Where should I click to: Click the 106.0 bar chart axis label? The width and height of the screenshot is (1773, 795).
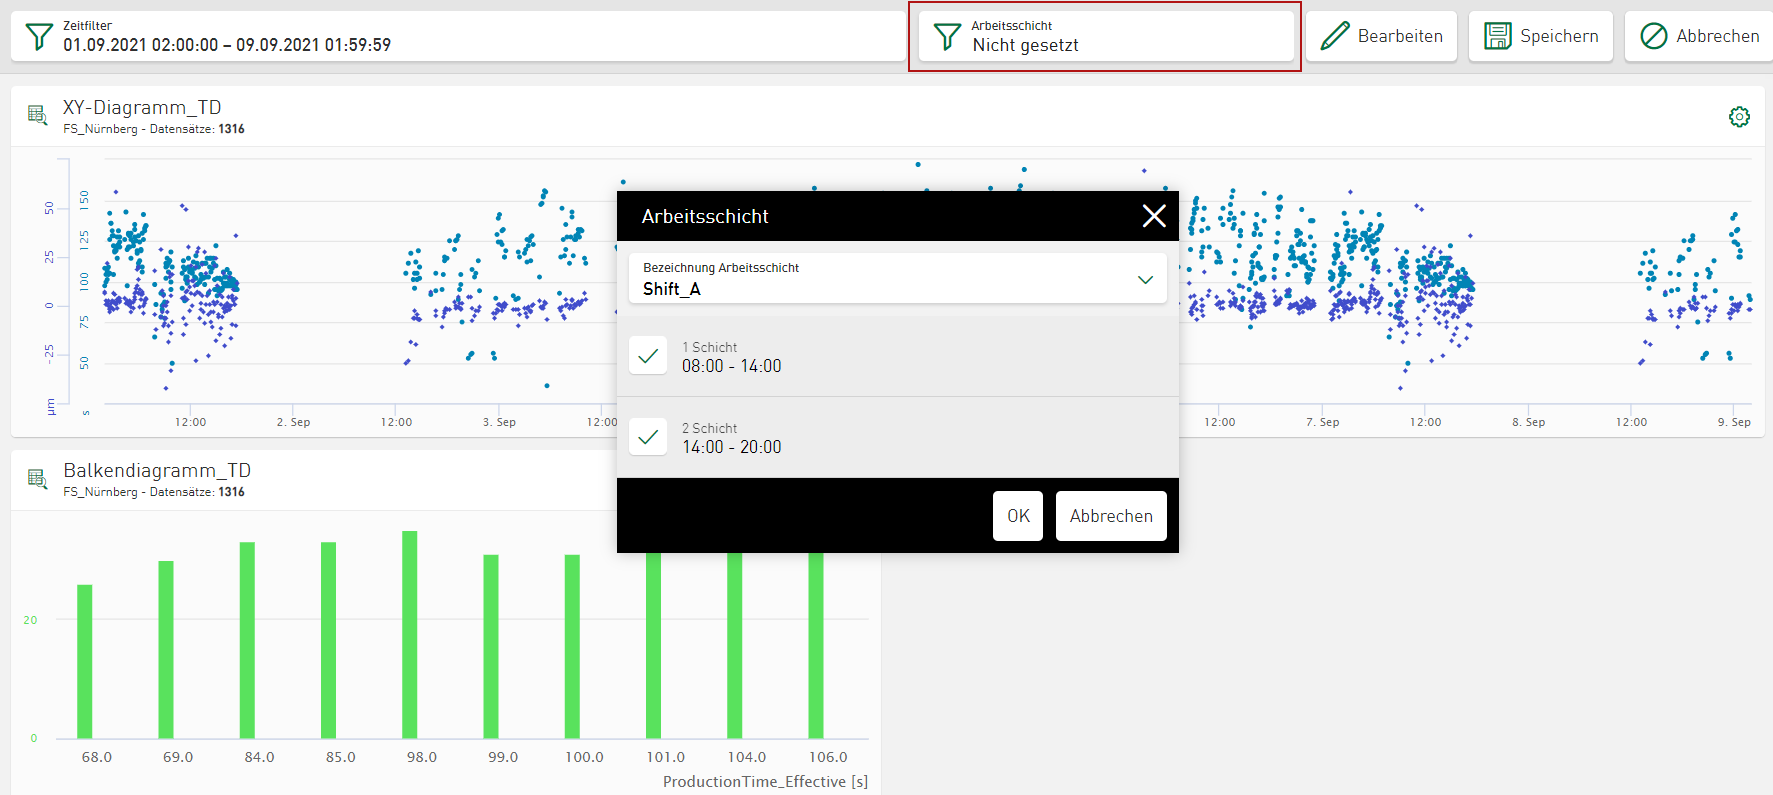pos(828,757)
